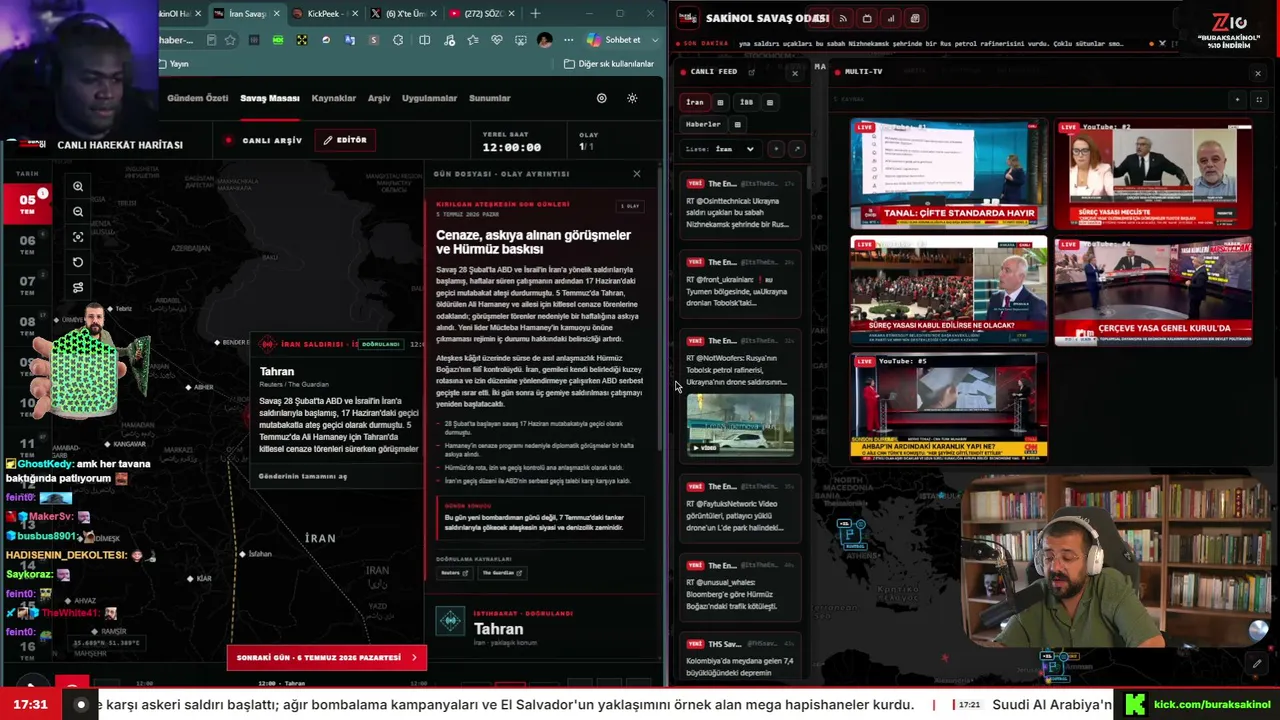Open the YouTube #1 'TANAL: ÇİFTE STANDARDA HAYIR' stream
The image size is (1280, 720).
coord(948,175)
